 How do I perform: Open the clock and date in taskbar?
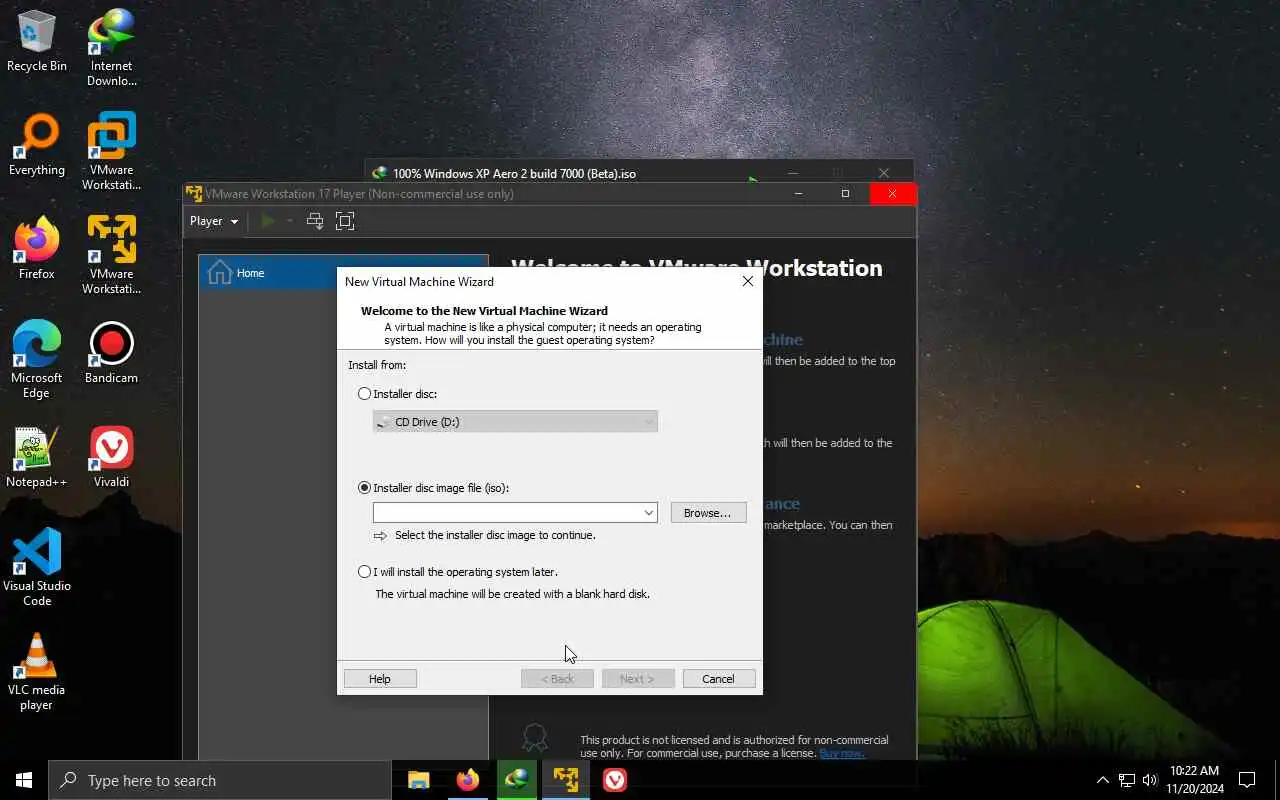1194,780
